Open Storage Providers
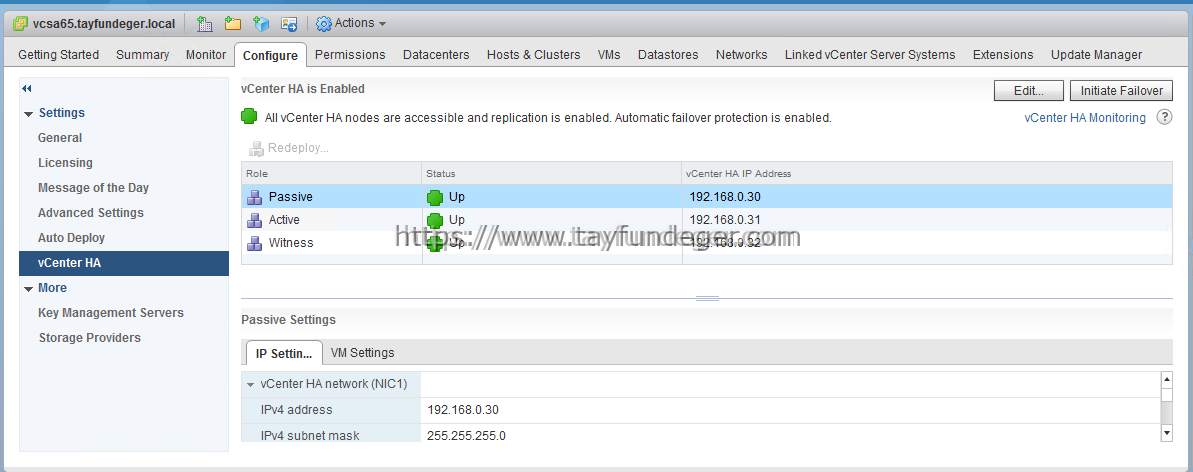The height and width of the screenshot is (472, 1193). [x=90, y=338]
